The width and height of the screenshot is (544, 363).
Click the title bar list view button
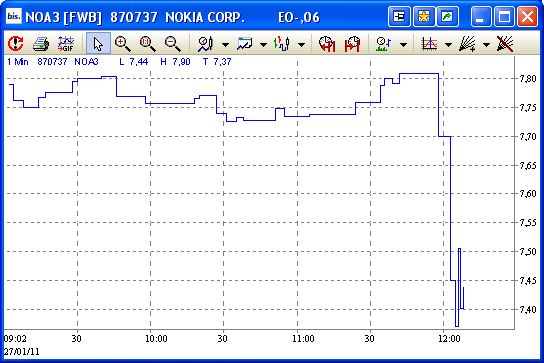pyautogui.click(x=399, y=16)
